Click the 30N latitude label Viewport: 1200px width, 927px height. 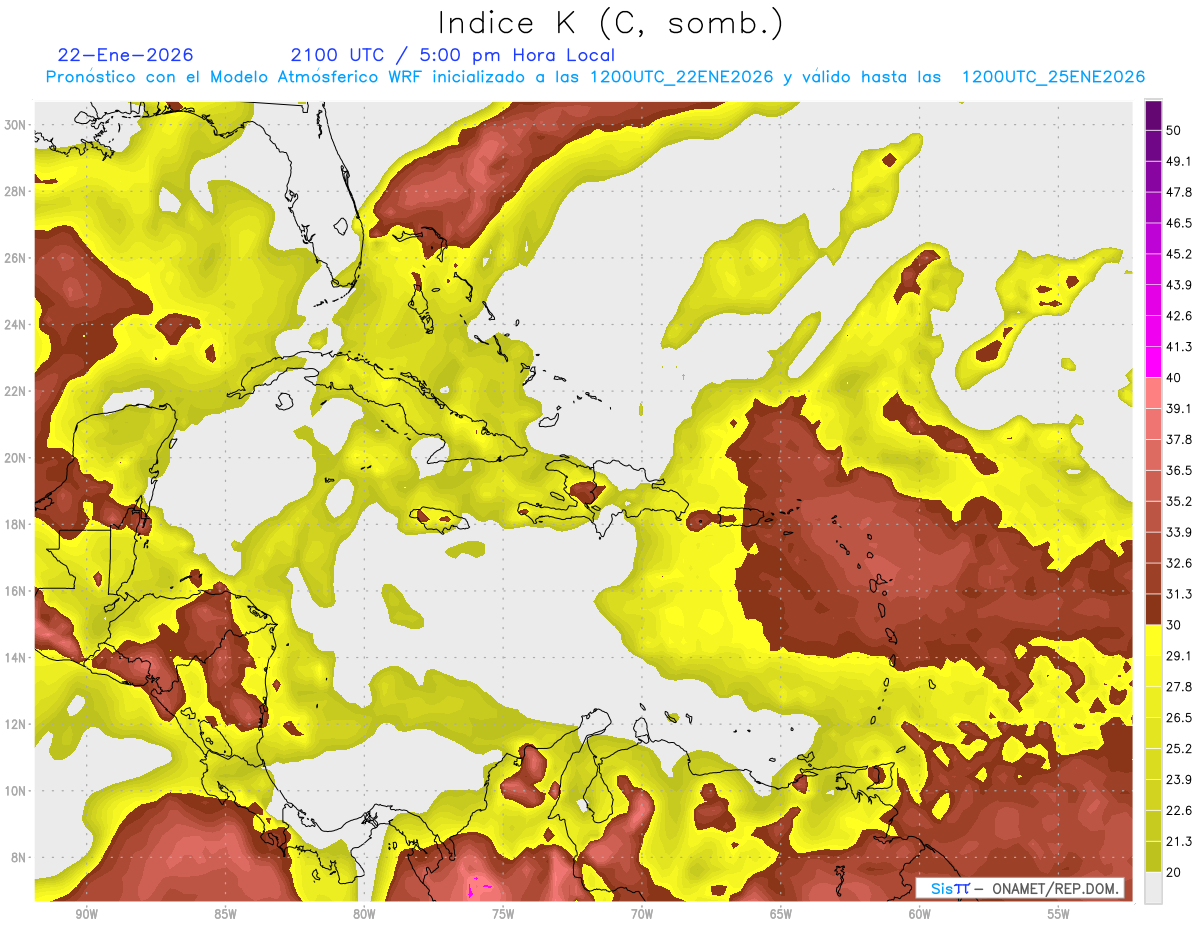pos(15,125)
